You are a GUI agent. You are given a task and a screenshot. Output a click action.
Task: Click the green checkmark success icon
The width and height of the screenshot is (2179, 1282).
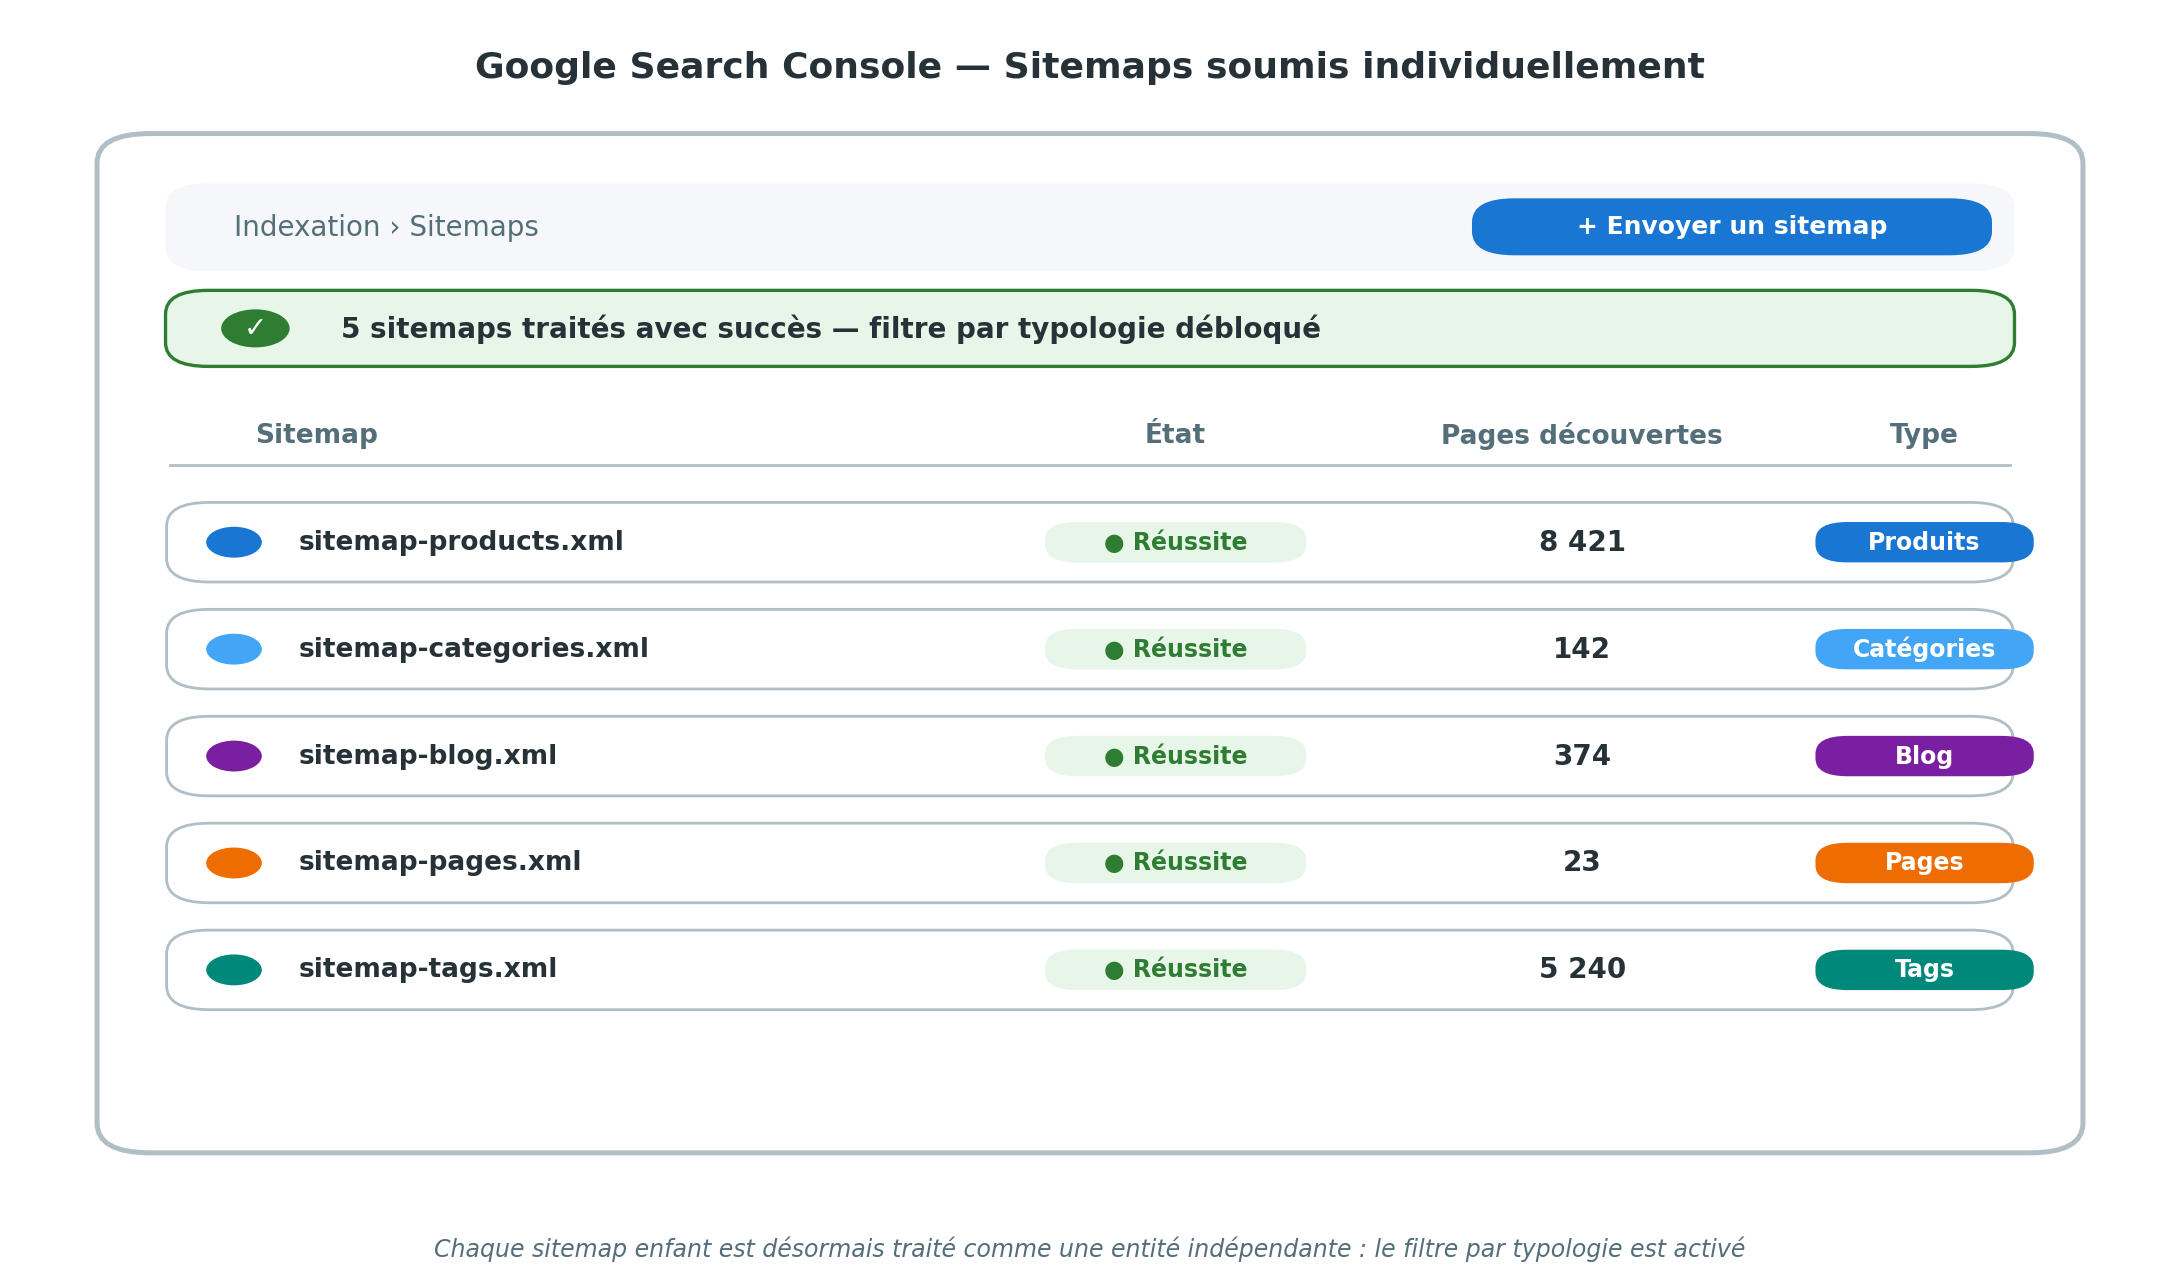pos(255,328)
